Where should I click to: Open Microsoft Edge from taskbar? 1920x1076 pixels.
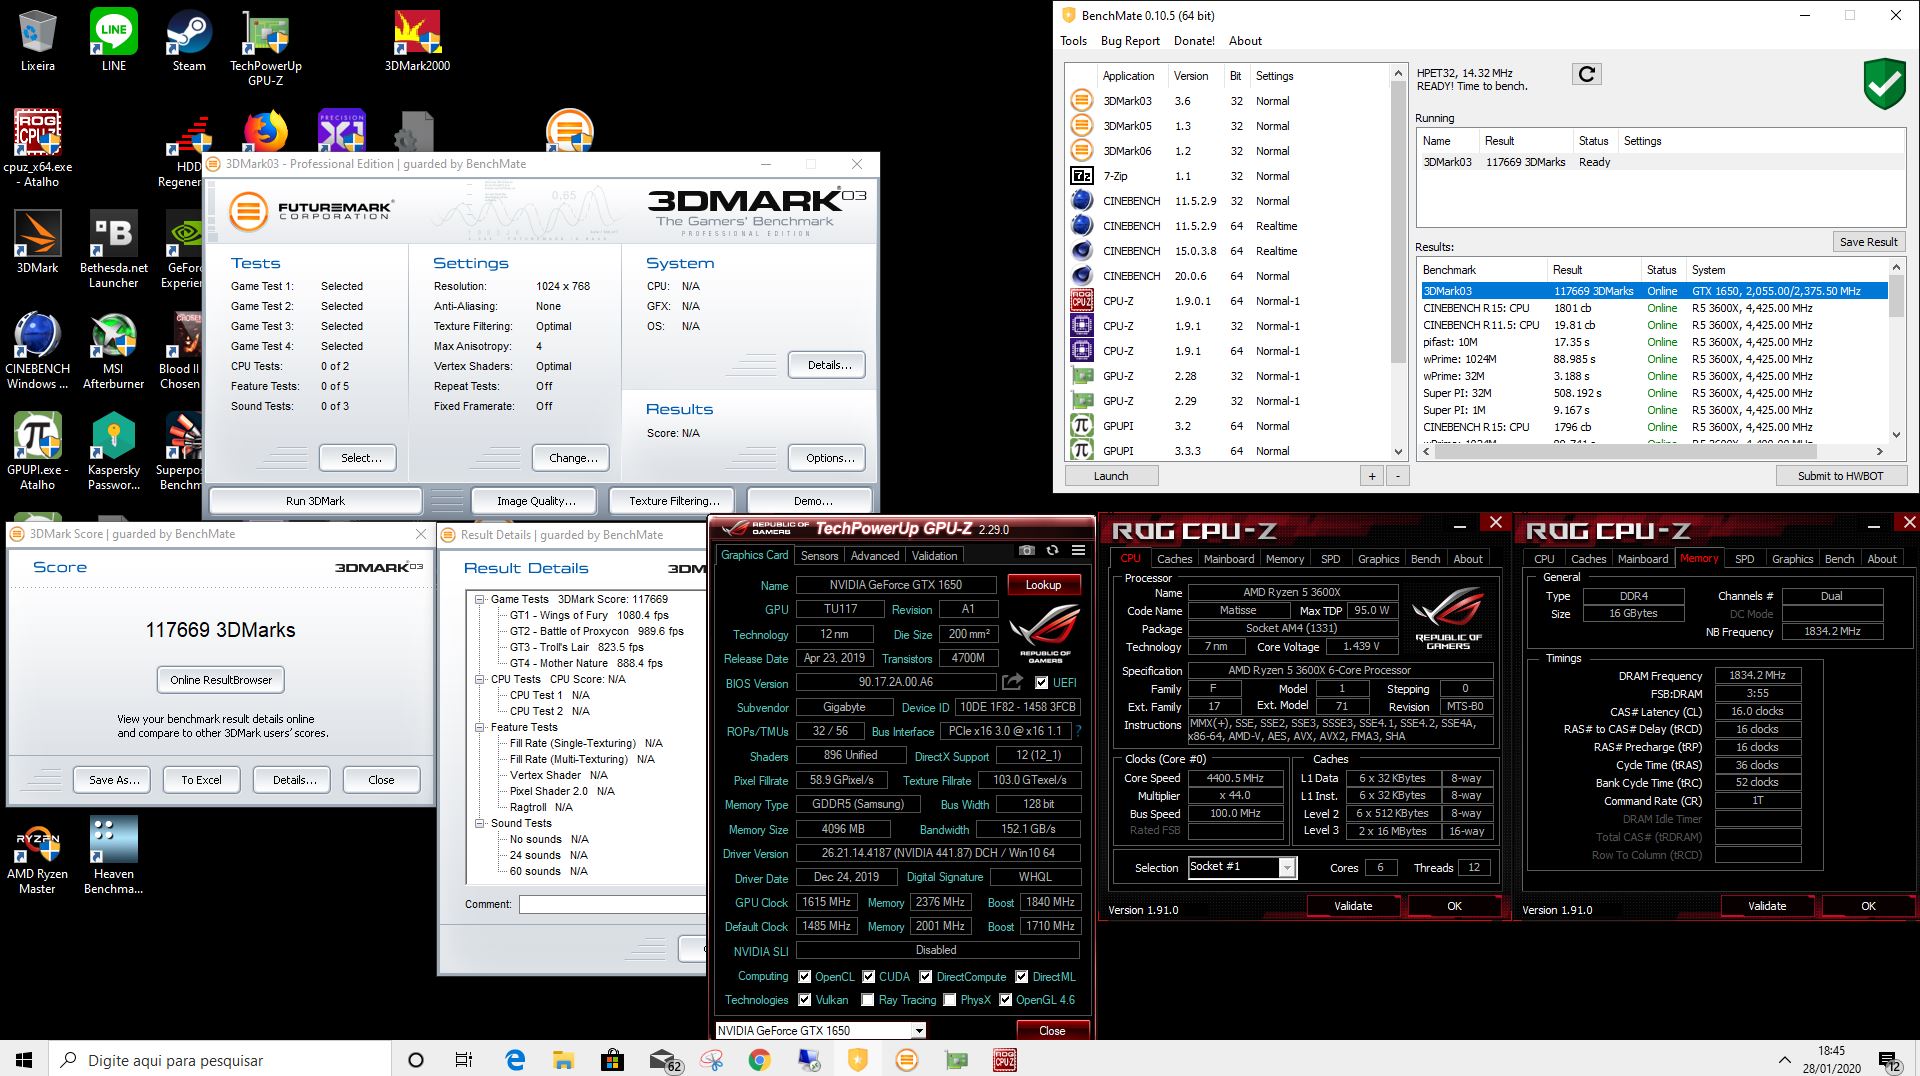(x=515, y=1060)
